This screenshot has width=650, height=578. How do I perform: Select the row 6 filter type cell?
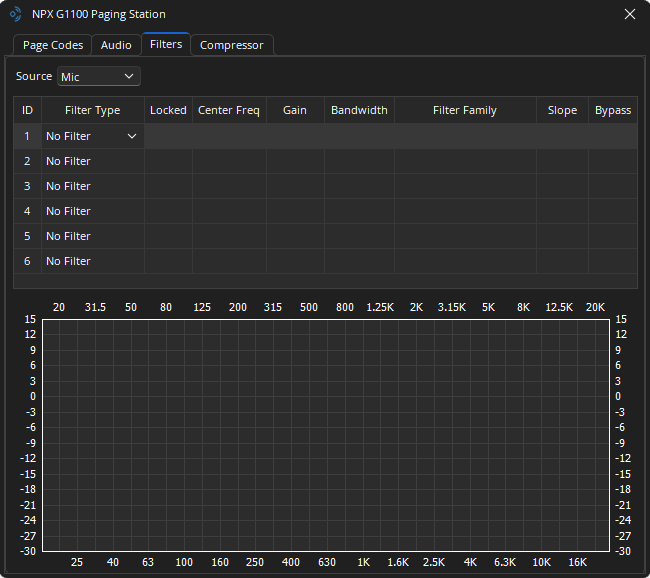point(92,261)
